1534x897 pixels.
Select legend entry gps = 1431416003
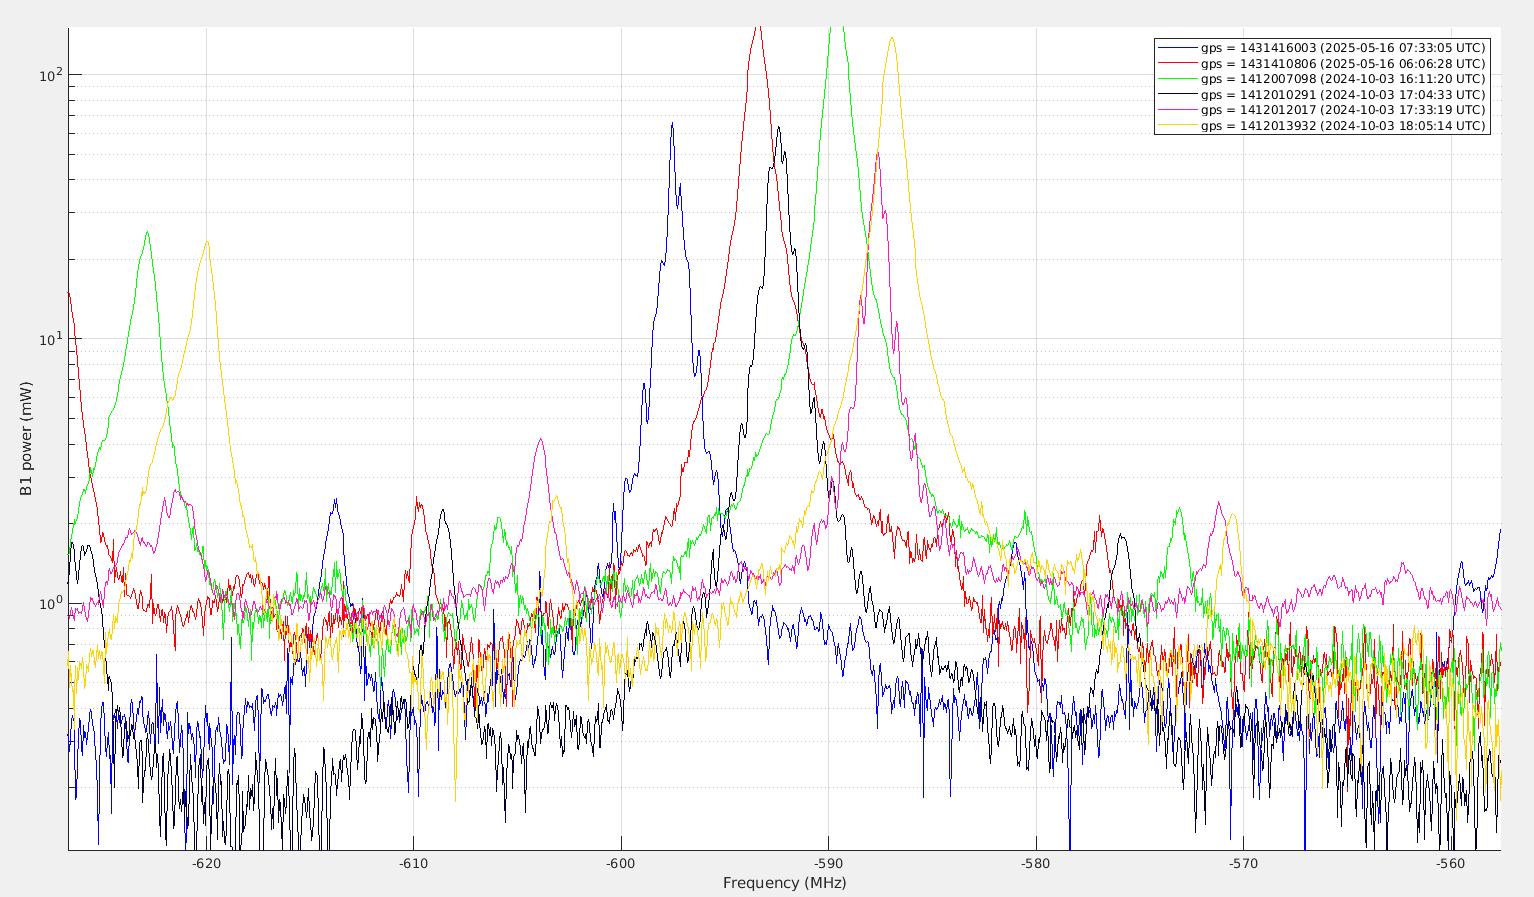tap(1343, 47)
